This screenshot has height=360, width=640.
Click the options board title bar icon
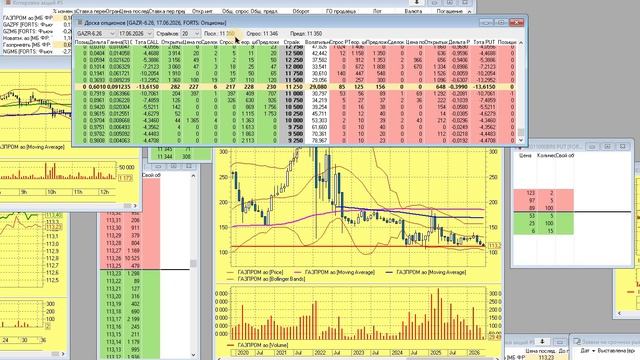pos(80,23)
